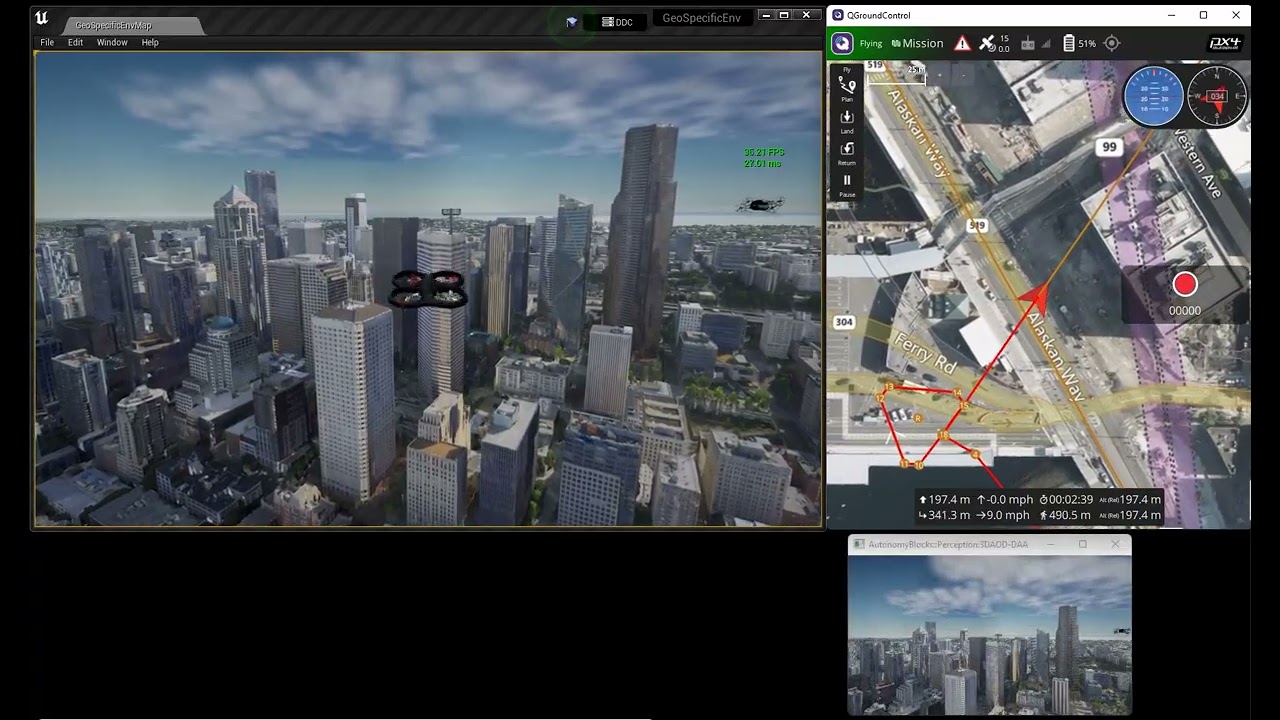The image size is (1280, 720).
Task: Open the File menu in Unreal
Action: point(47,42)
